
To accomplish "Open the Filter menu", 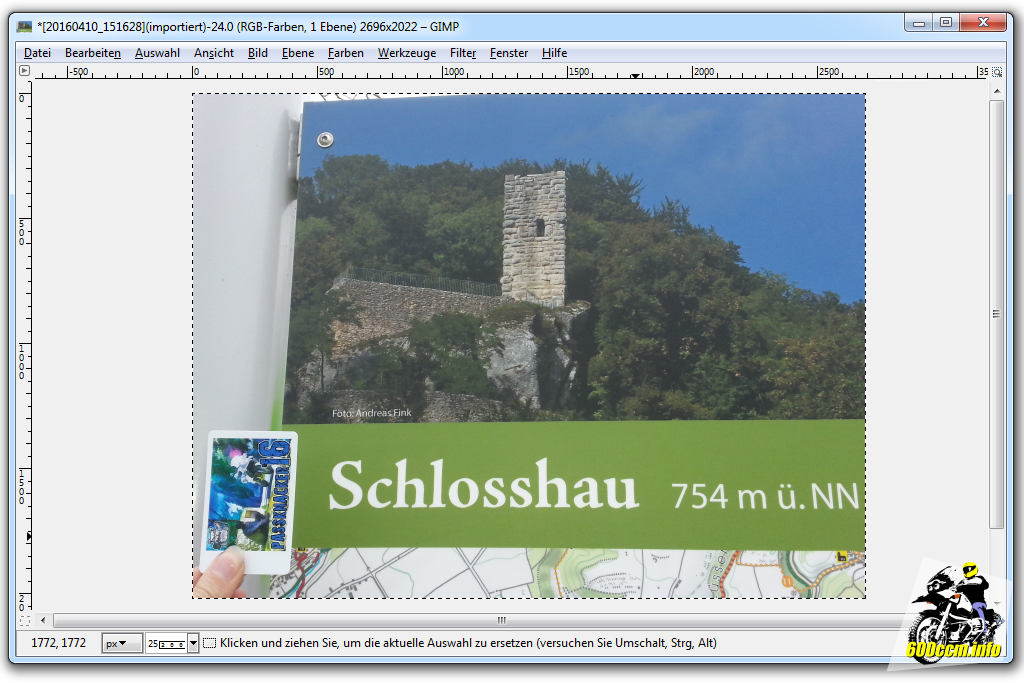I will pyautogui.click(x=462, y=53).
